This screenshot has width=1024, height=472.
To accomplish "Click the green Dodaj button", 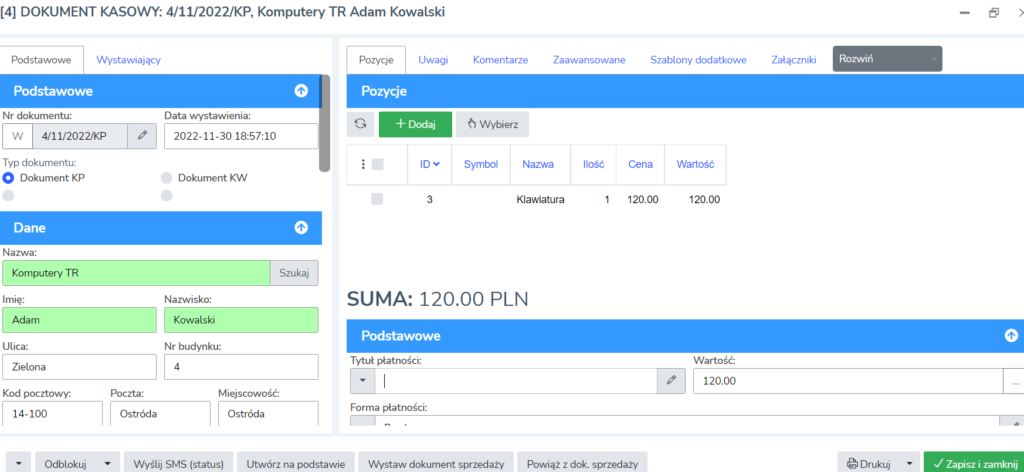I will 415,124.
